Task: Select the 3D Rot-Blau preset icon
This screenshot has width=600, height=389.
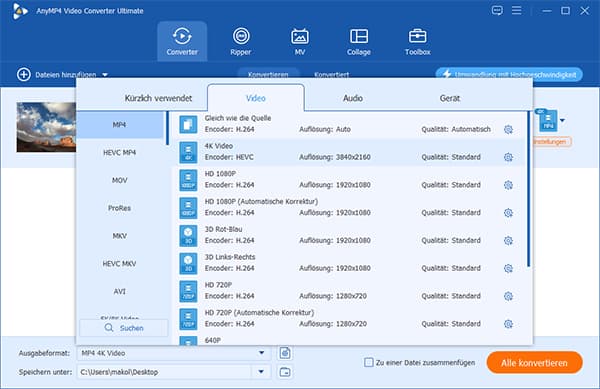Action: (188, 236)
